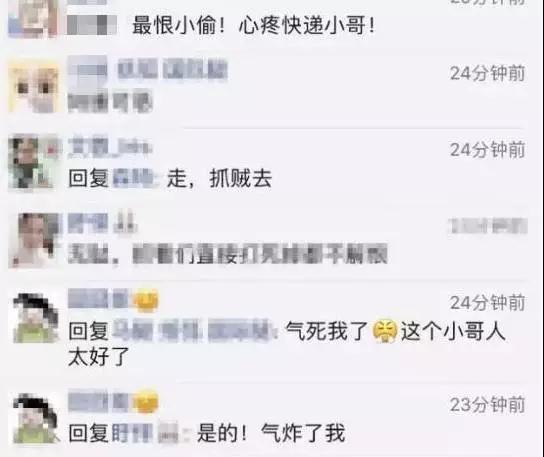The width and height of the screenshot is (544, 457).
Task: Open avatar of "是的!气炸了我" commenter
Action: point(35,418)
